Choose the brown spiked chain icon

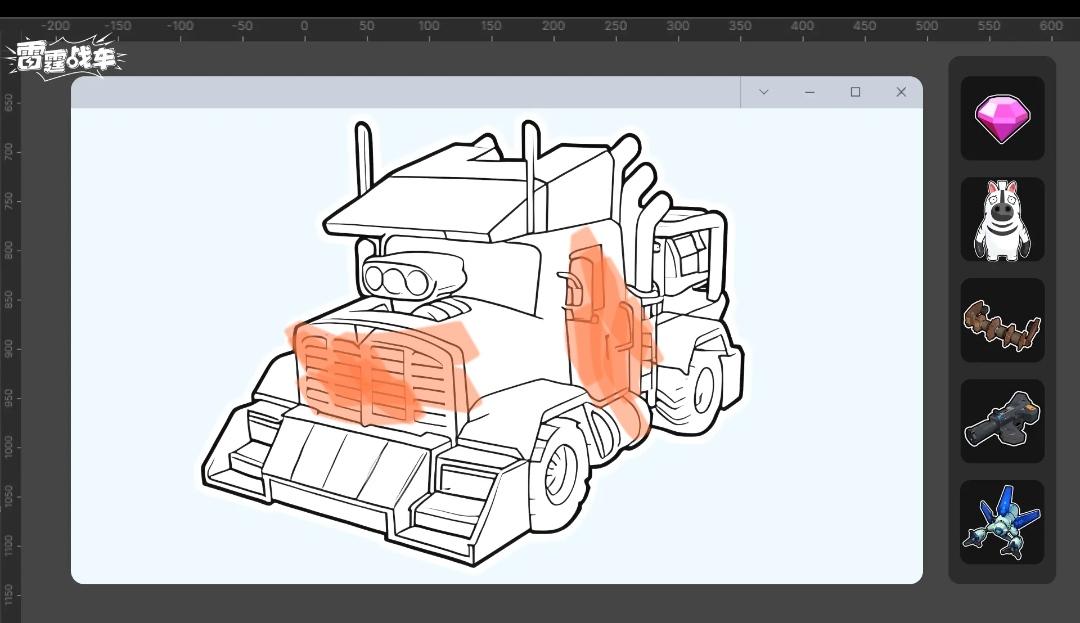(x=1002, y=321)
